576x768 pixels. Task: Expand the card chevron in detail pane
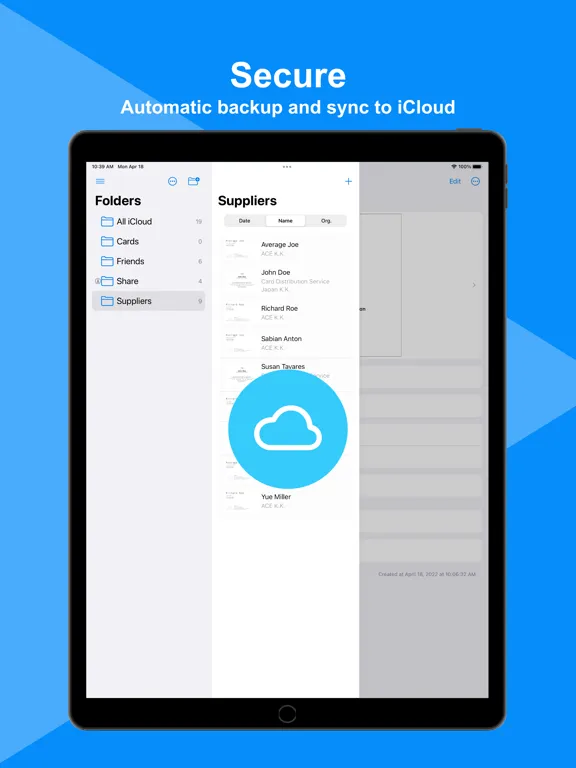point(474,285)
